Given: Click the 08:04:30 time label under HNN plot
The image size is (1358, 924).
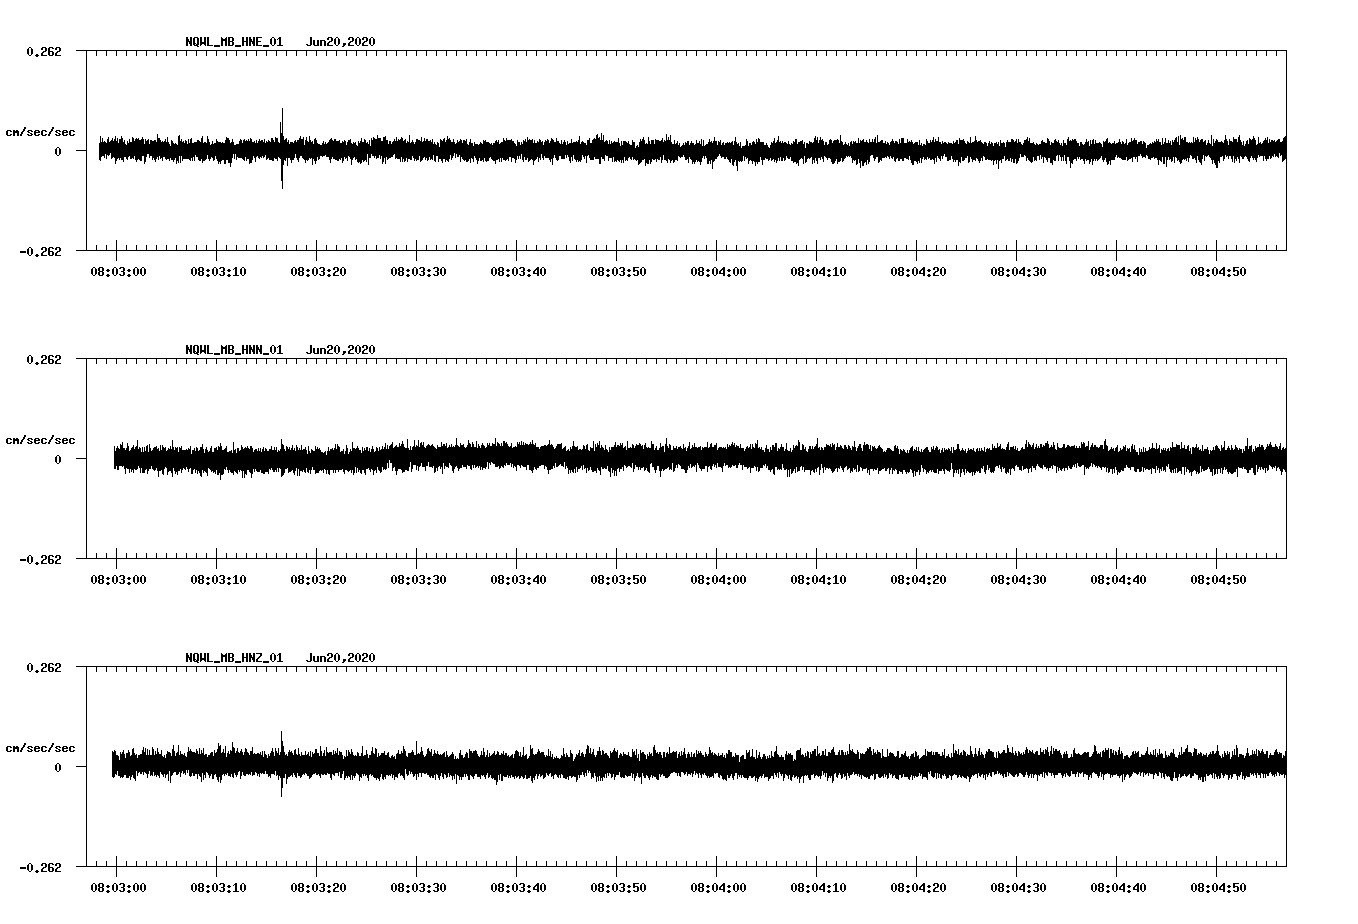Looking at the screenshot, I should (x=1018, y=580).
